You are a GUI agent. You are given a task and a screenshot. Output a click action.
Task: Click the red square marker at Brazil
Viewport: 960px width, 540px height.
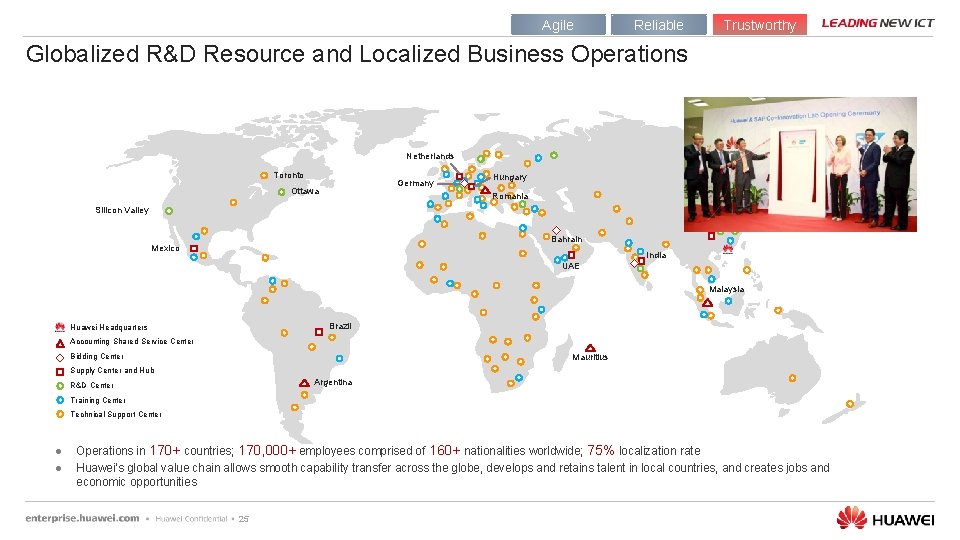[x=318, y=331]
